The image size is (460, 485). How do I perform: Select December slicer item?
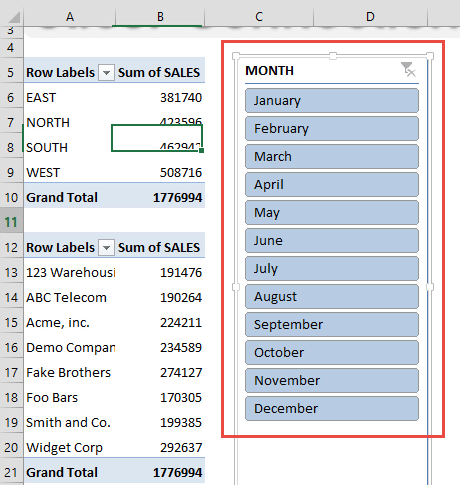[332, 408]
